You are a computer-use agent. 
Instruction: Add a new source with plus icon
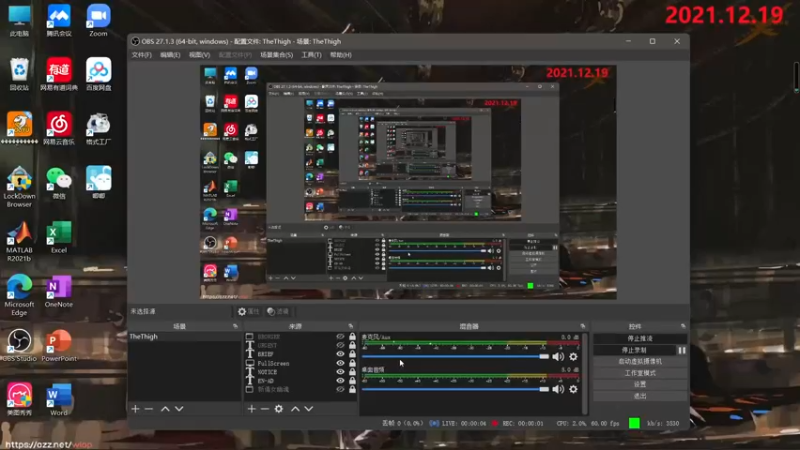pos(252,409)
